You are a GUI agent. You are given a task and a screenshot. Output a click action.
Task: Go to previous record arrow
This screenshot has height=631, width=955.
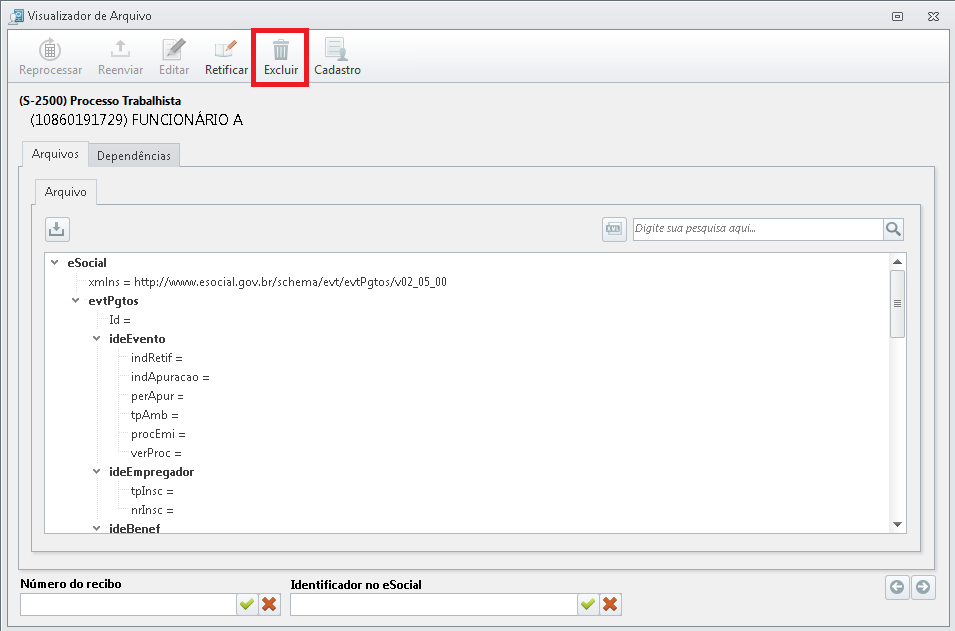coord(897,587)
